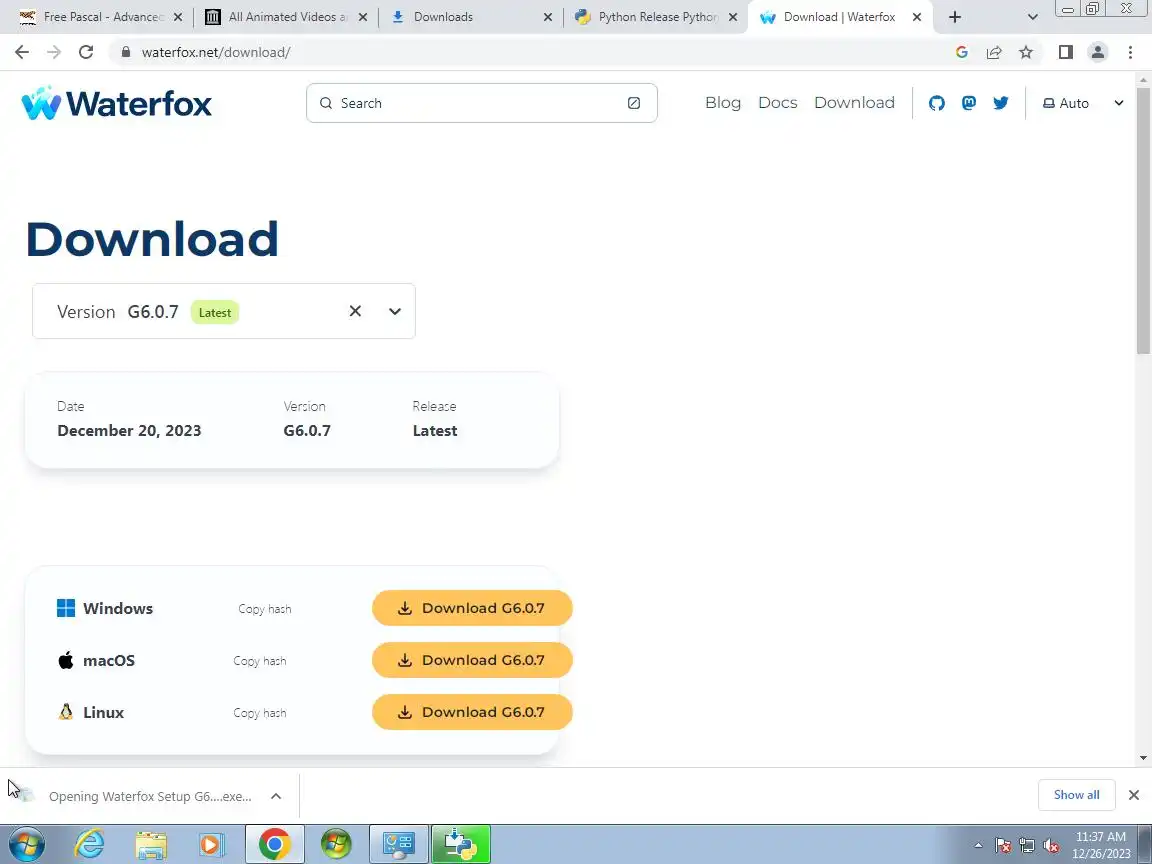The image size is (1152, 864).
Task: Open Internet Explorer from taskbar
Action: click(90, 844)
